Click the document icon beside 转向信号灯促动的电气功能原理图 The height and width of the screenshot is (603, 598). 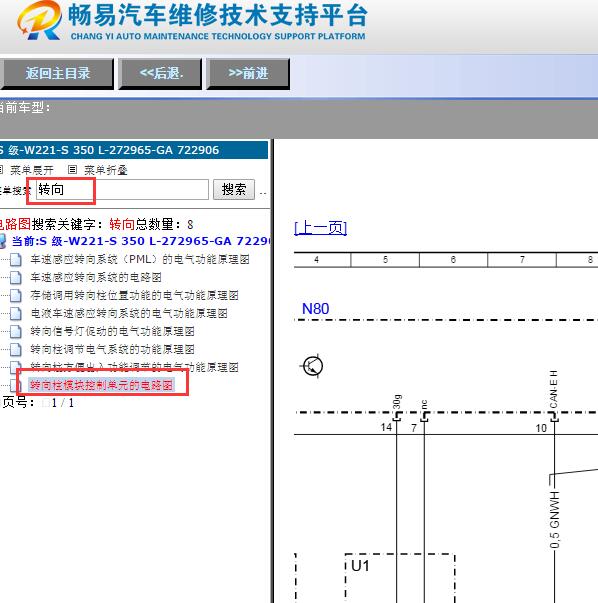16,331
